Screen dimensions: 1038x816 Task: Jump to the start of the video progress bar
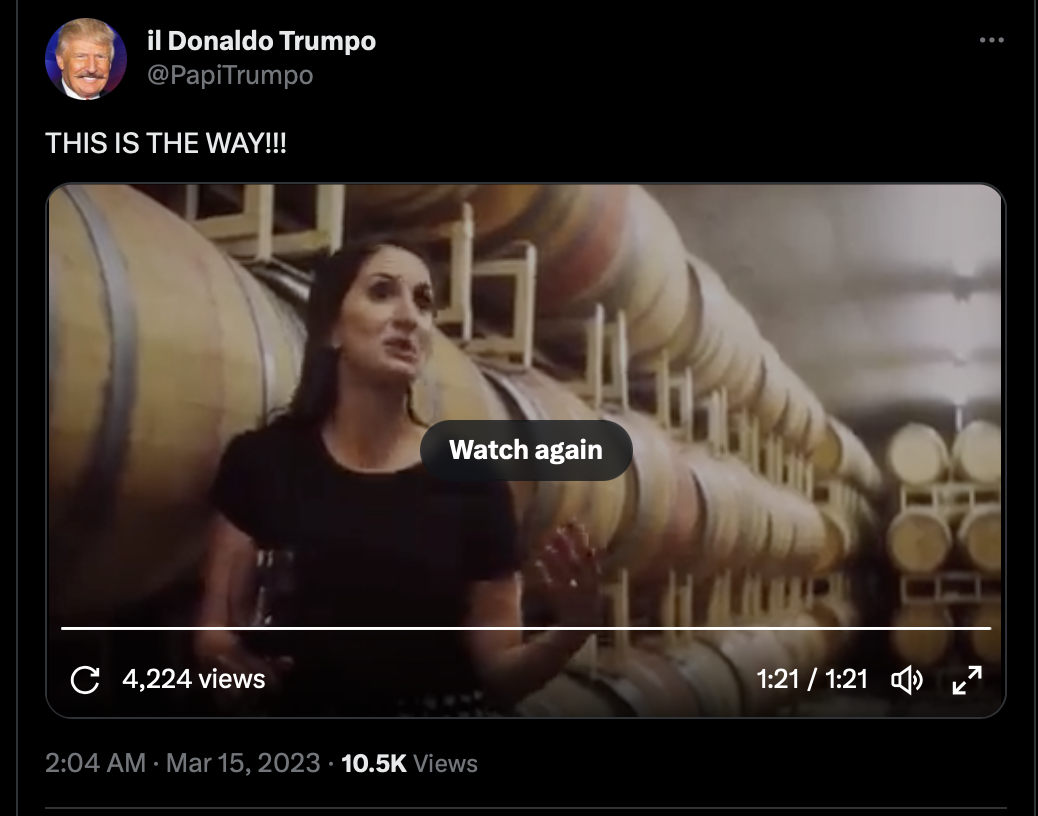click(63, 627)
